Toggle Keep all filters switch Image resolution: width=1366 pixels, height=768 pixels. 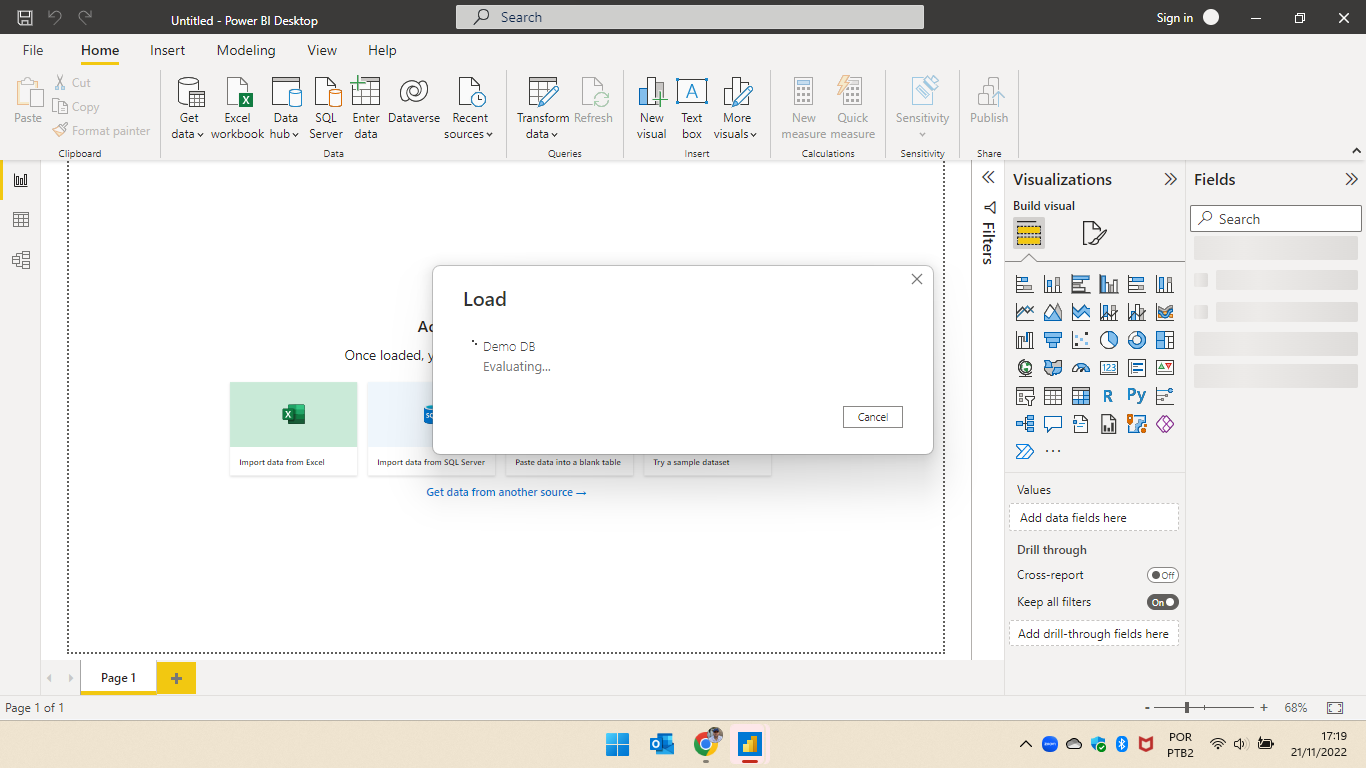[1163, 602]
